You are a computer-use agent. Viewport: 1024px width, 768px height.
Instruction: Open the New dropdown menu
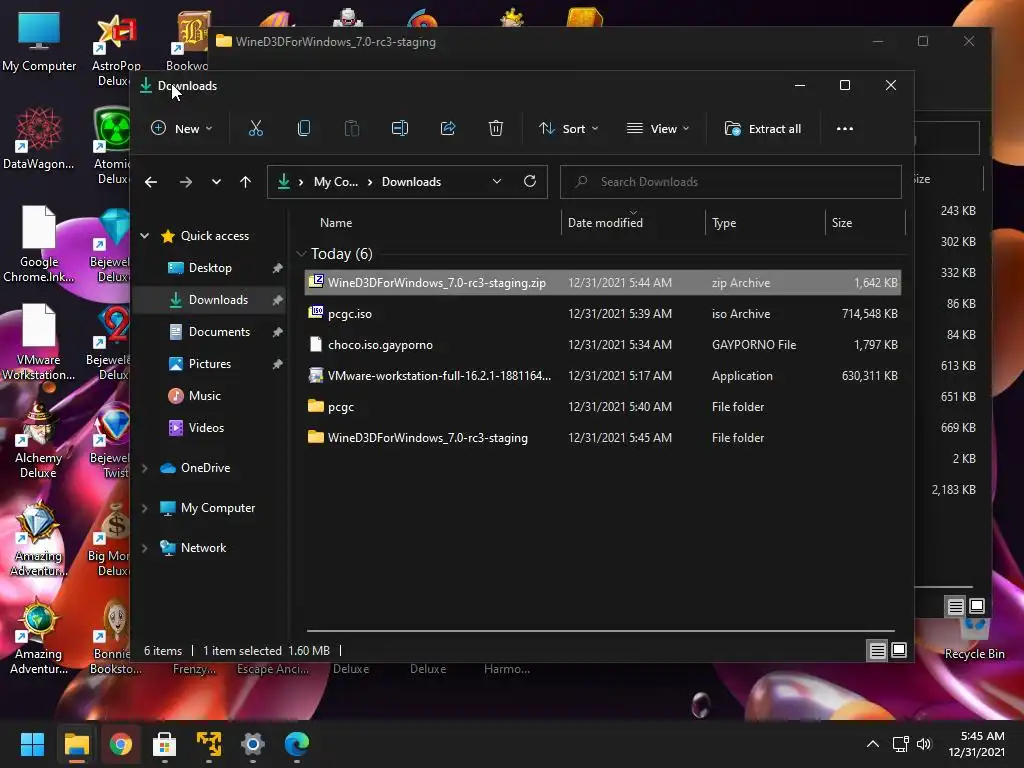pos(182,129)
